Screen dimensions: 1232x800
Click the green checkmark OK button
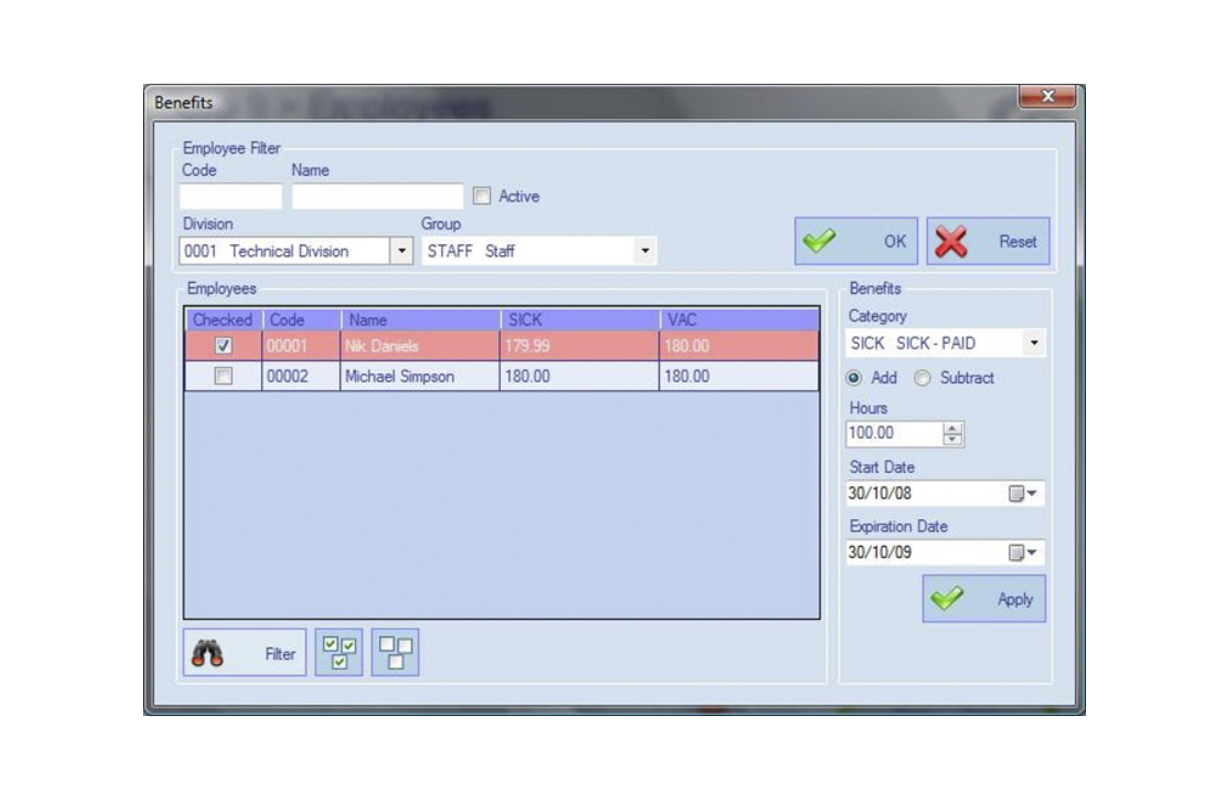click(857, 241)
